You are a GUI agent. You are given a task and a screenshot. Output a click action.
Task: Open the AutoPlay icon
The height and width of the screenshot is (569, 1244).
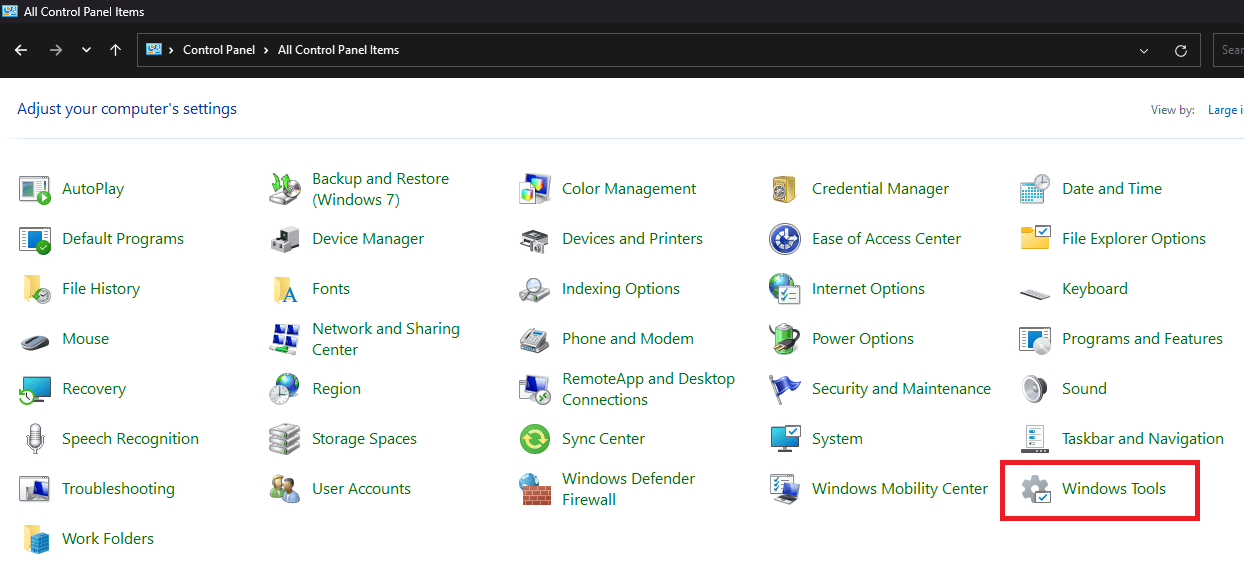point(35,189)
